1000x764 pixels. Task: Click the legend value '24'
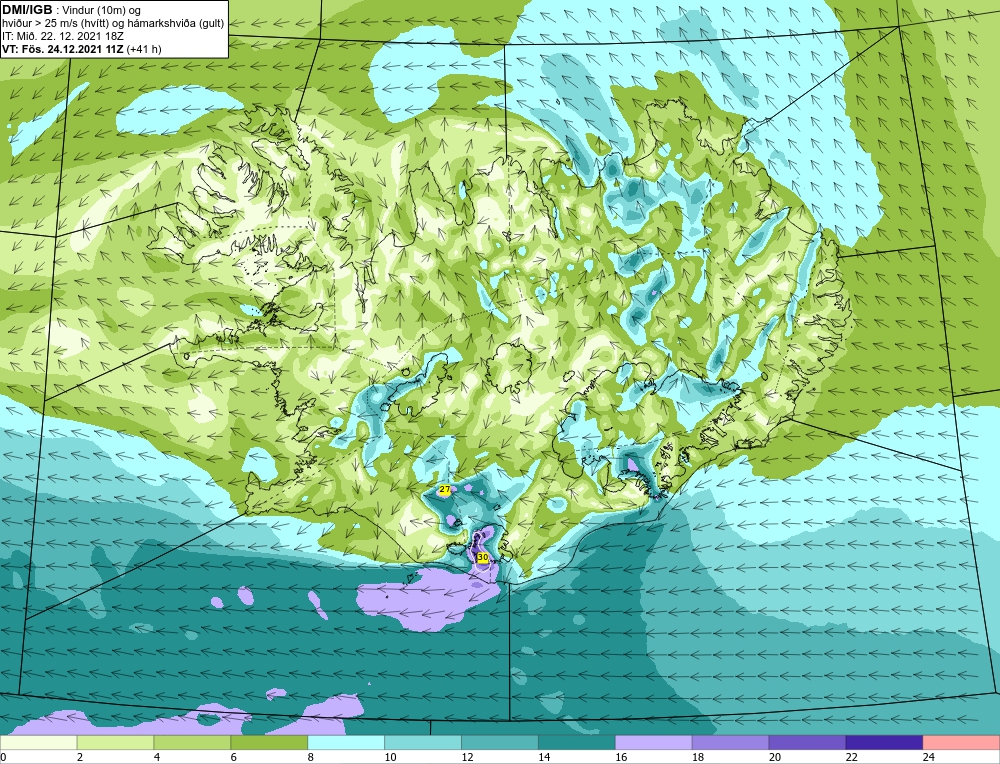(x=929, y=757)
